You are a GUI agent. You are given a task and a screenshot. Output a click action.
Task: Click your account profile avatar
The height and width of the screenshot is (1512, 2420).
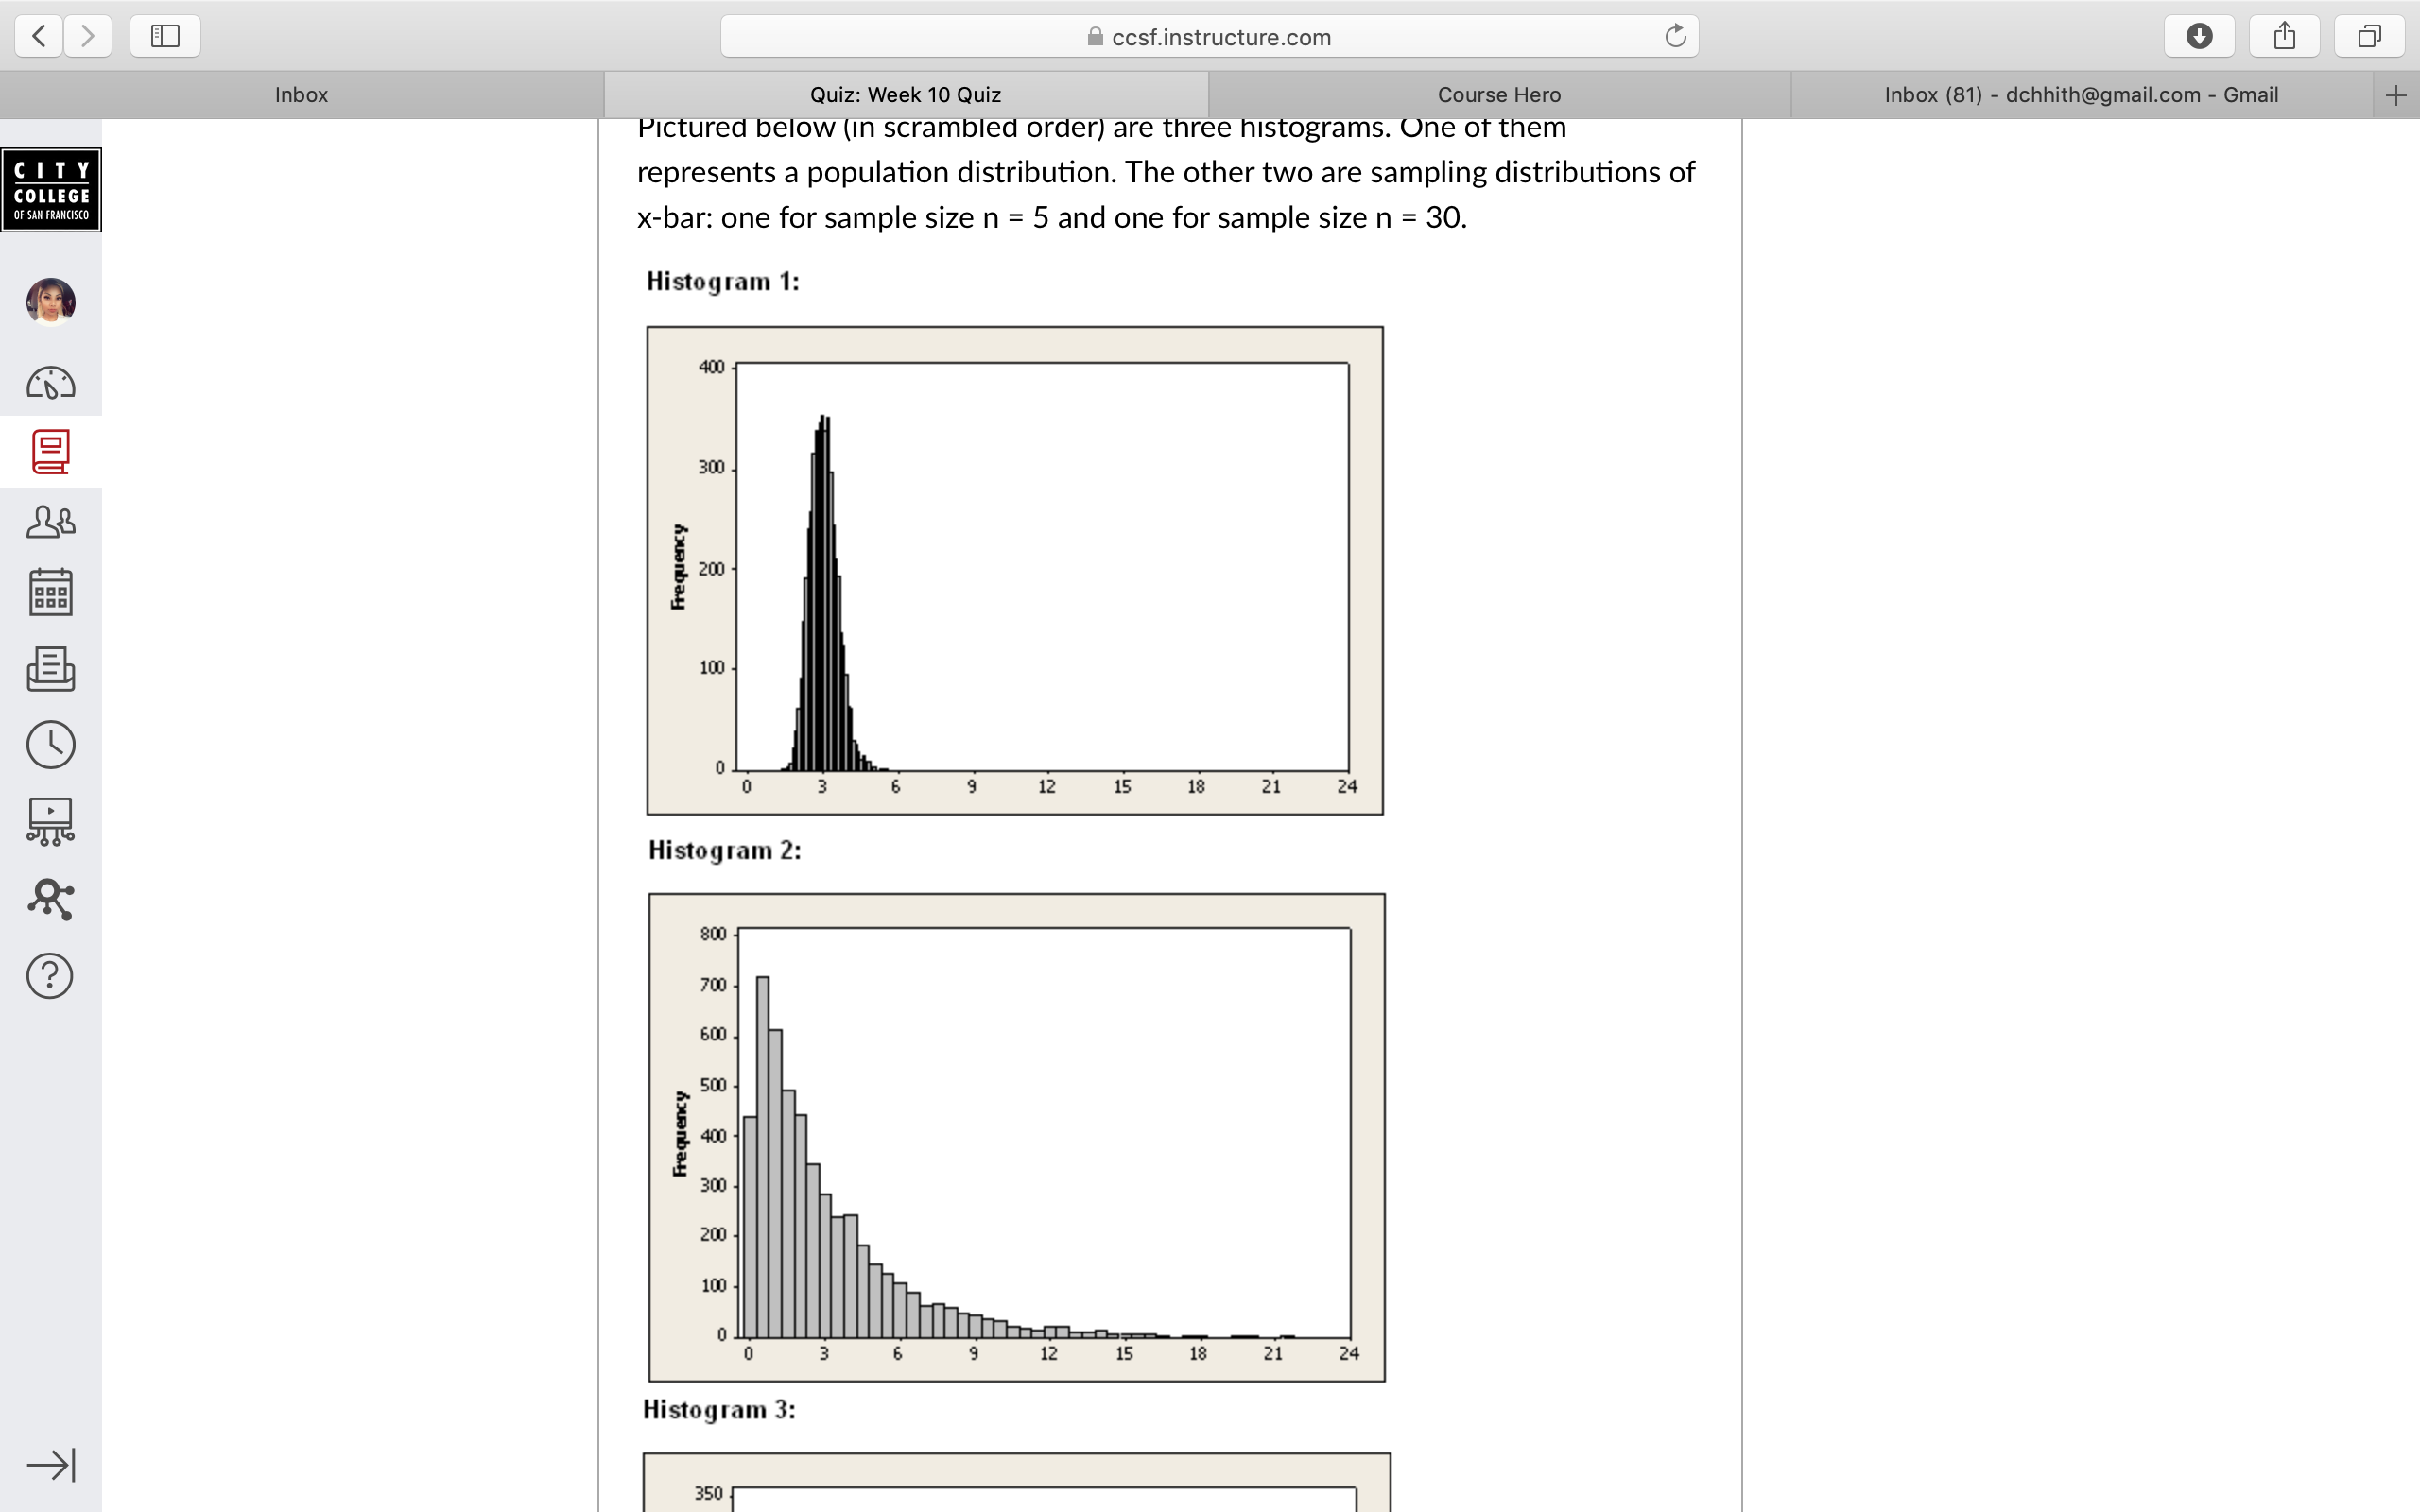(51, 301)
